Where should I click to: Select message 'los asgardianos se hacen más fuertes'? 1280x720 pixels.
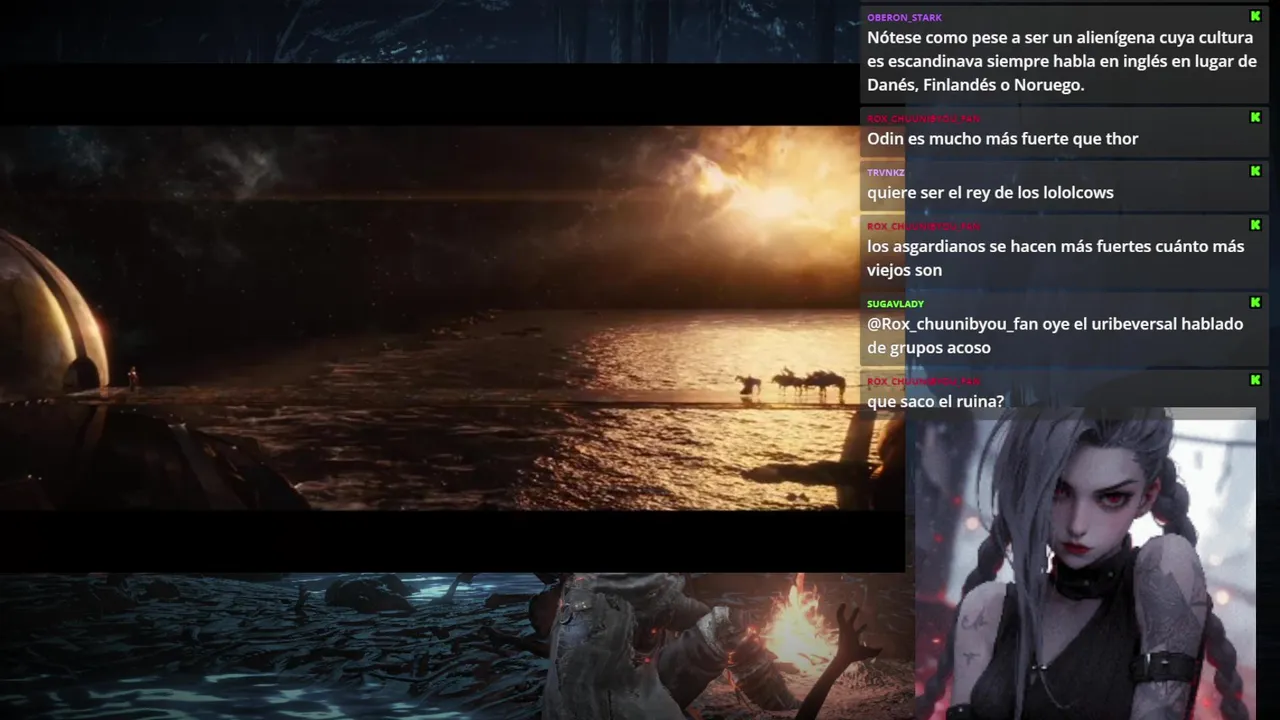pyautogui.click(x=1055, y=258)
